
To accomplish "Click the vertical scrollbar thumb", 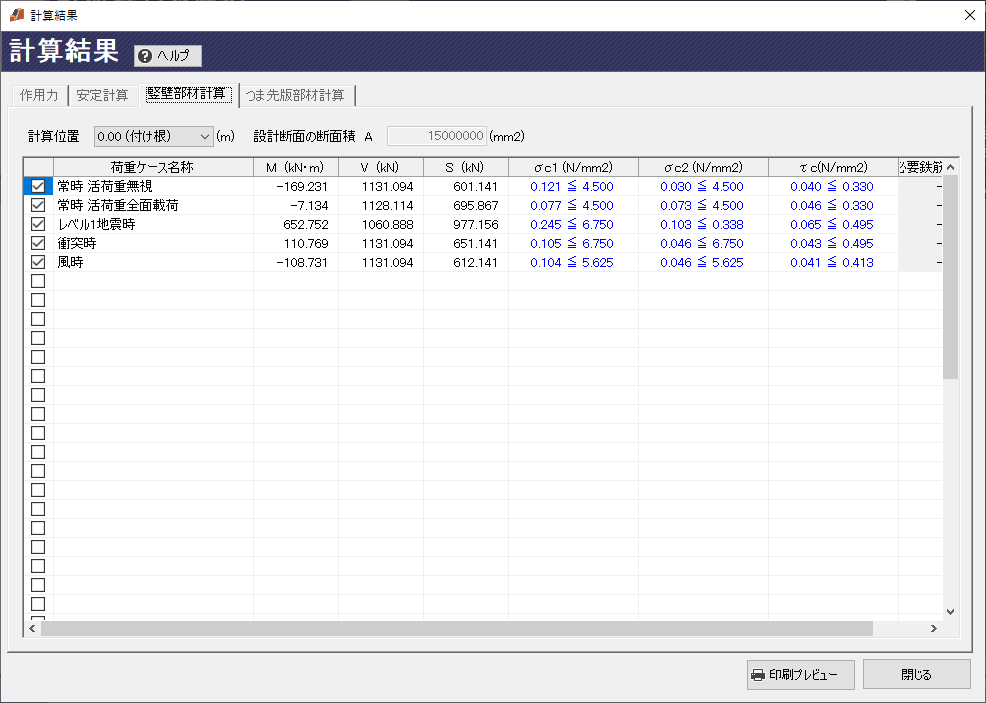I will pyautogui.click(x=951, y=277).
